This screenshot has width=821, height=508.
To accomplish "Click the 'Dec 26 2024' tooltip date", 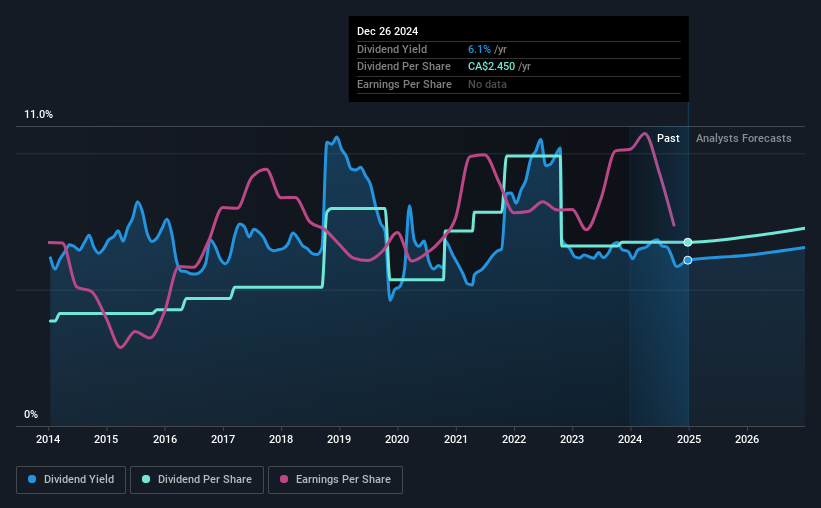I will (x=387, y=31).
